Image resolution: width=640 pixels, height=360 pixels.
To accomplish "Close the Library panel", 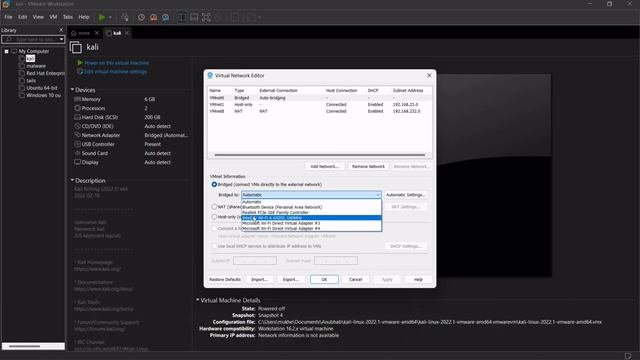I will tap(61, 30).
